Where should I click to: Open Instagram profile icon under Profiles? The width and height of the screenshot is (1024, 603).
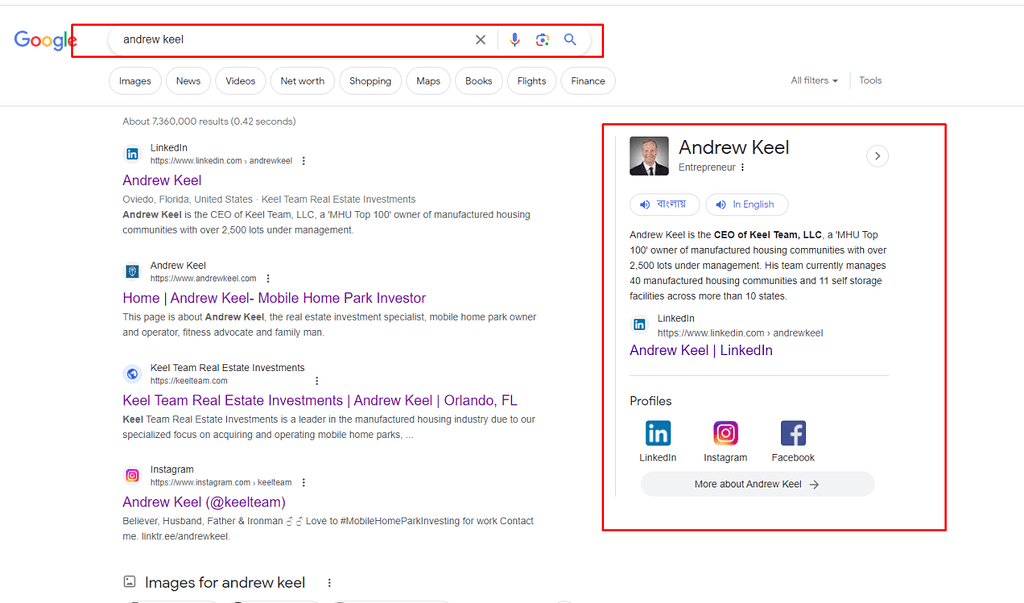725,433
